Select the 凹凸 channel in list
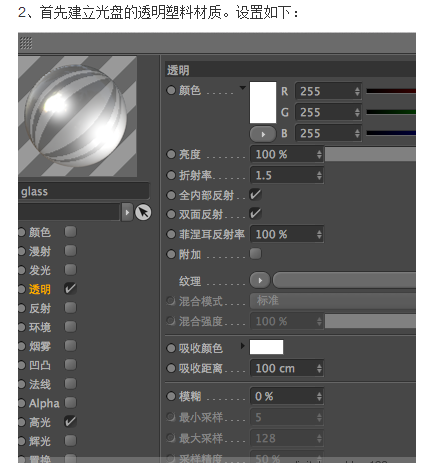The width and height of the screenshot is (431, 463). coord(40,365)
